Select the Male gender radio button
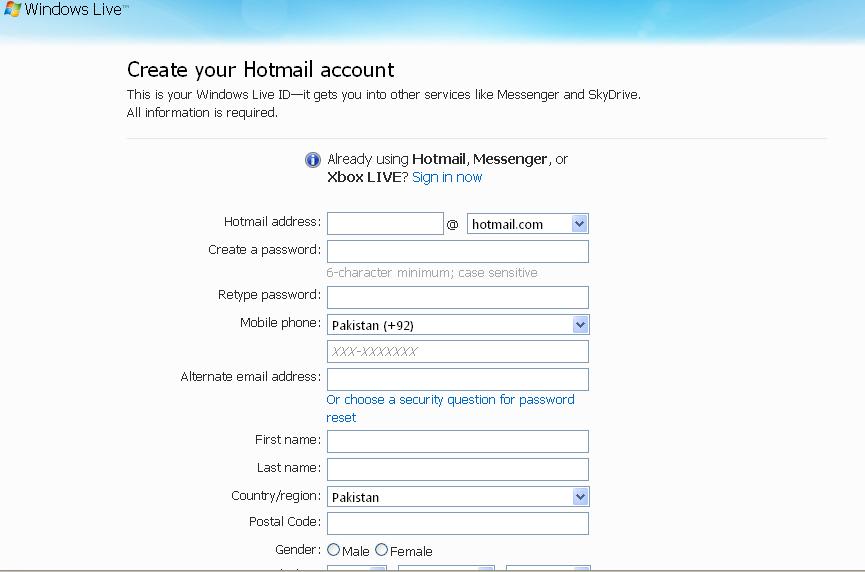 click(333, 550)
